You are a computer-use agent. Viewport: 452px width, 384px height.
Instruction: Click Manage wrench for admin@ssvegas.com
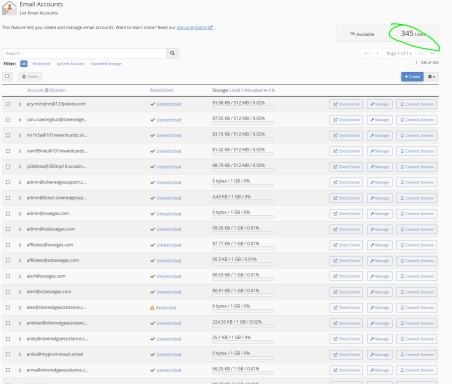(380, 214)
